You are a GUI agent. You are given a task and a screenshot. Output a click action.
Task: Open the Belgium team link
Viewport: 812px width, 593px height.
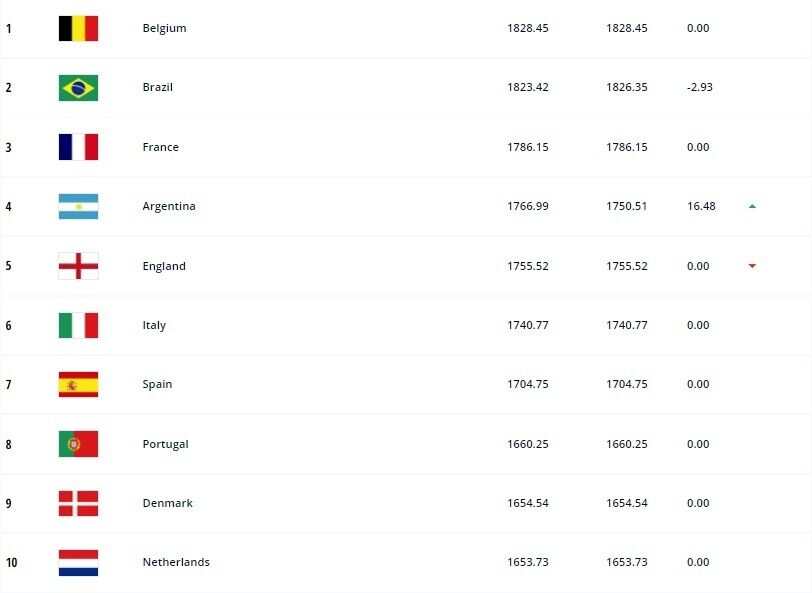(164, 28)
